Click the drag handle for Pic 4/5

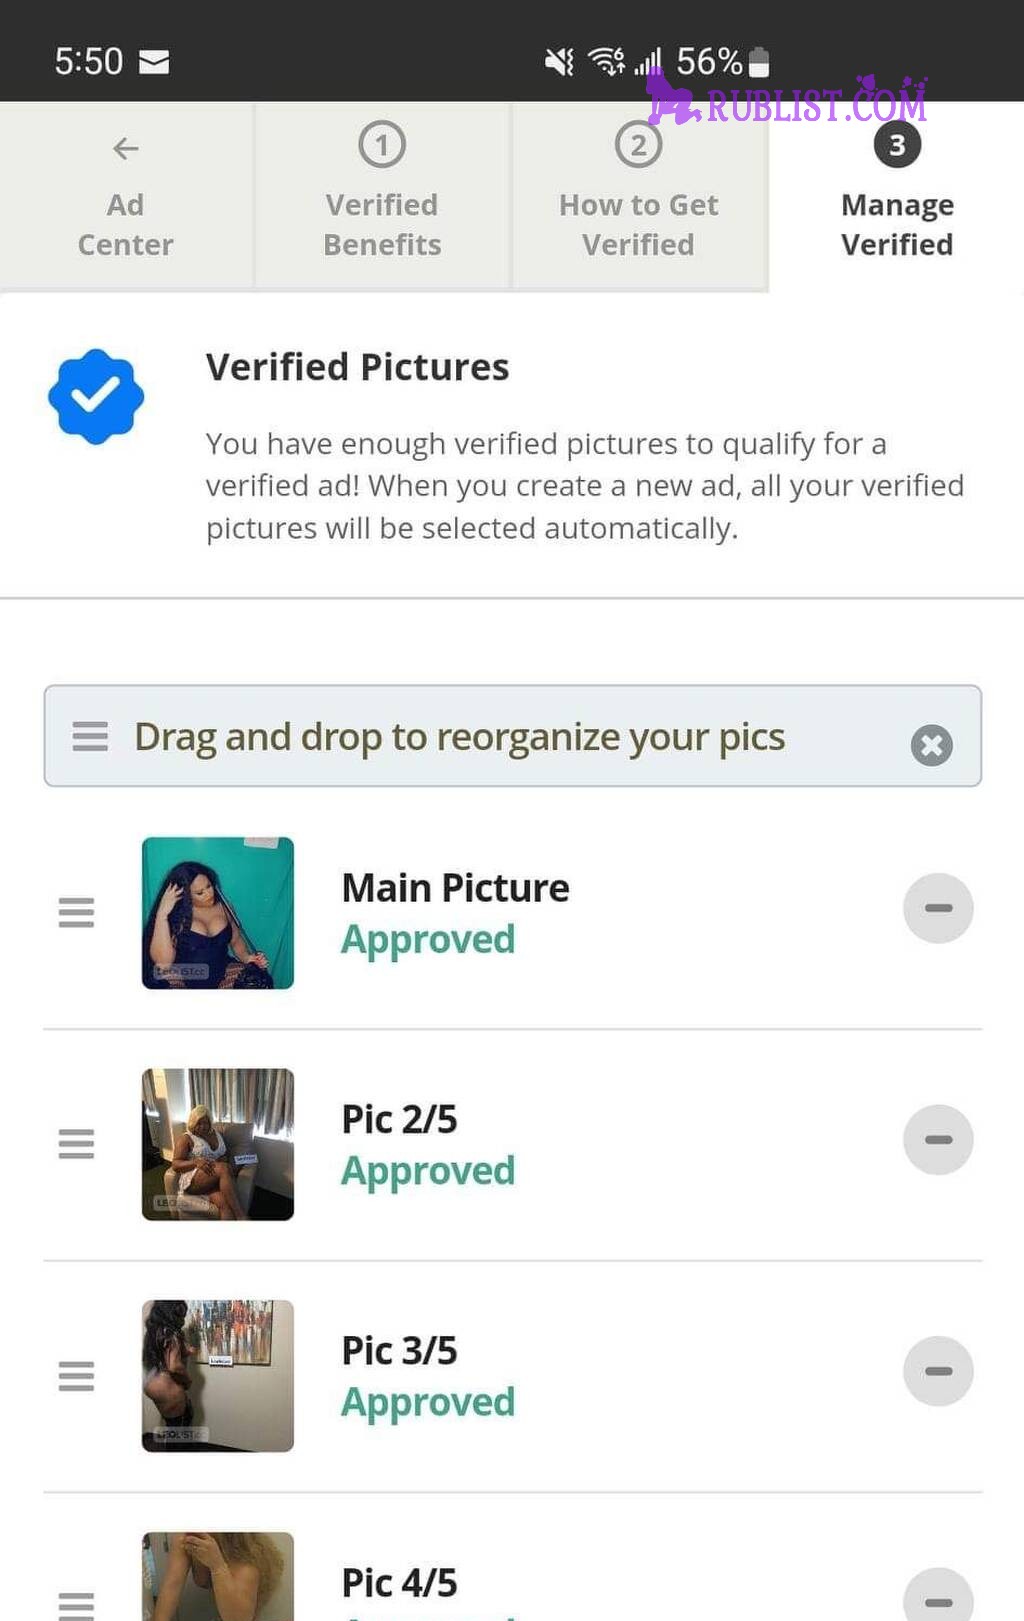click(x=76, y=1605)
